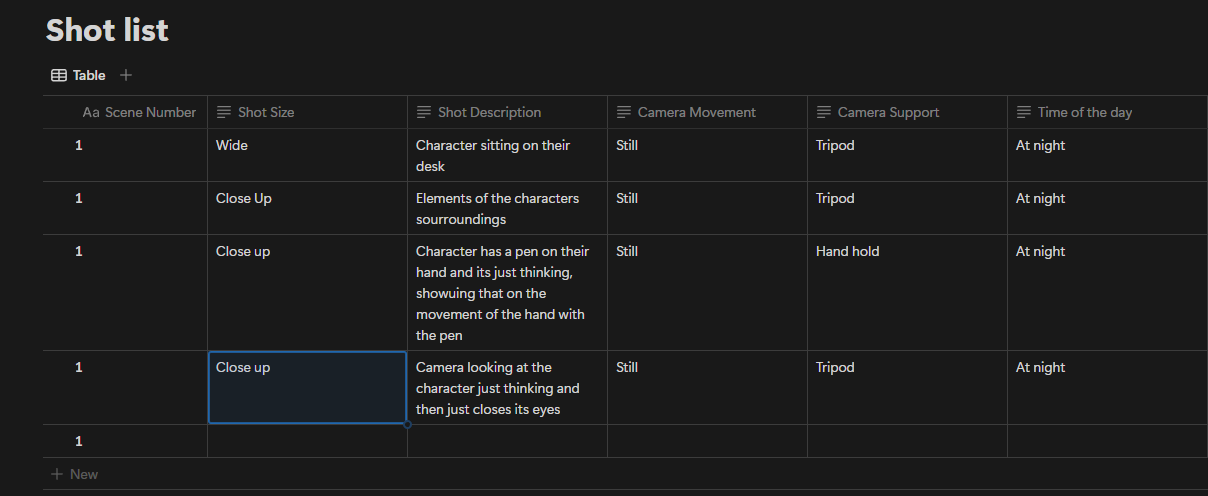
Task: Select 'Still' cell in the Wide shot row
Action: [707, 155]
